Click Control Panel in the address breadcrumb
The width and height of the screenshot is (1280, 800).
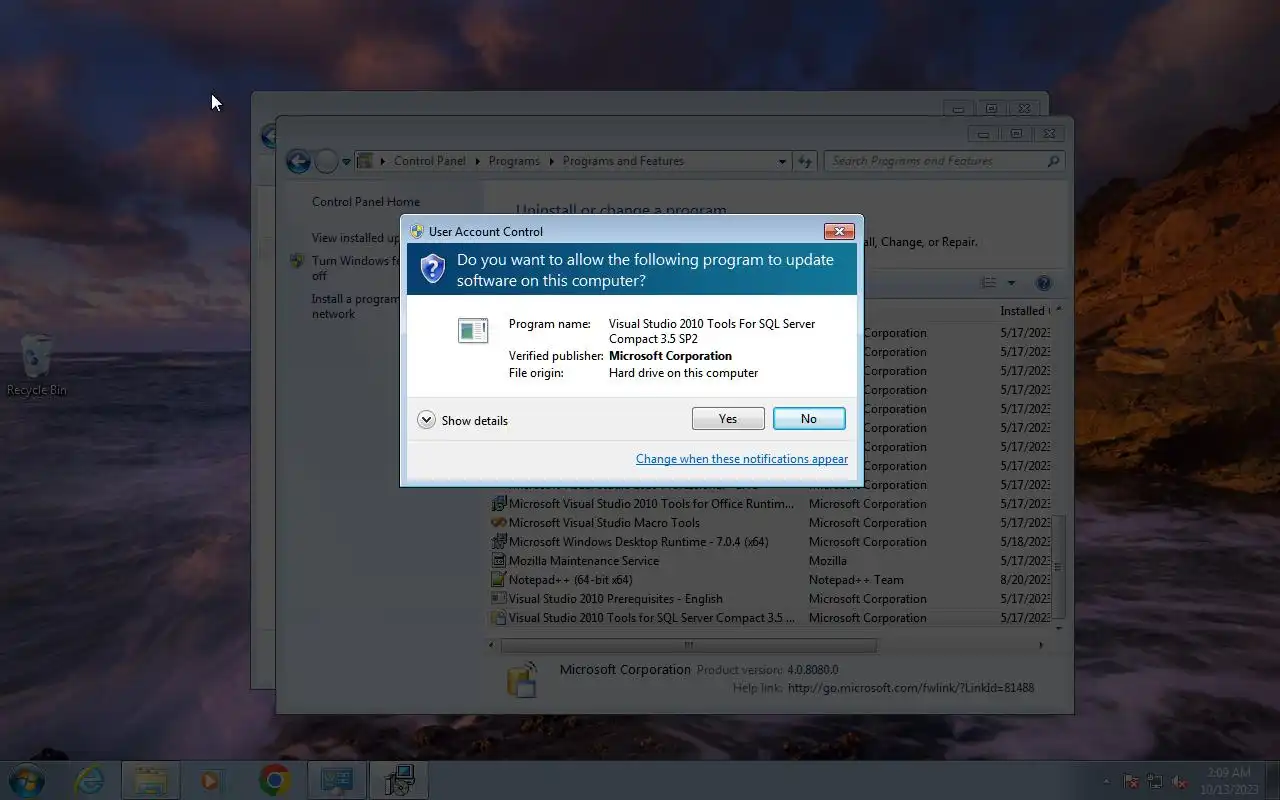coord(430,161)
